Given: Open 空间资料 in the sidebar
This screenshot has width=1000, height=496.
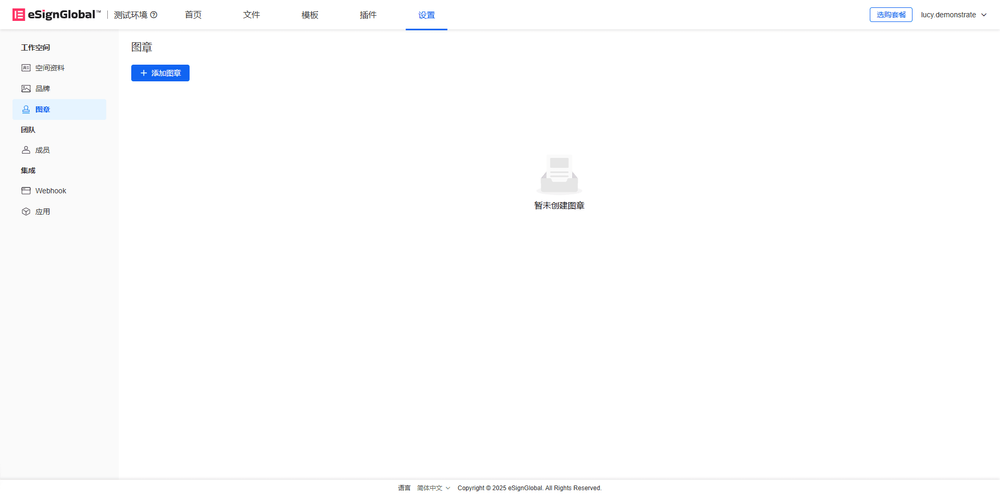Looking at the screenshot, I should [49, 68].
